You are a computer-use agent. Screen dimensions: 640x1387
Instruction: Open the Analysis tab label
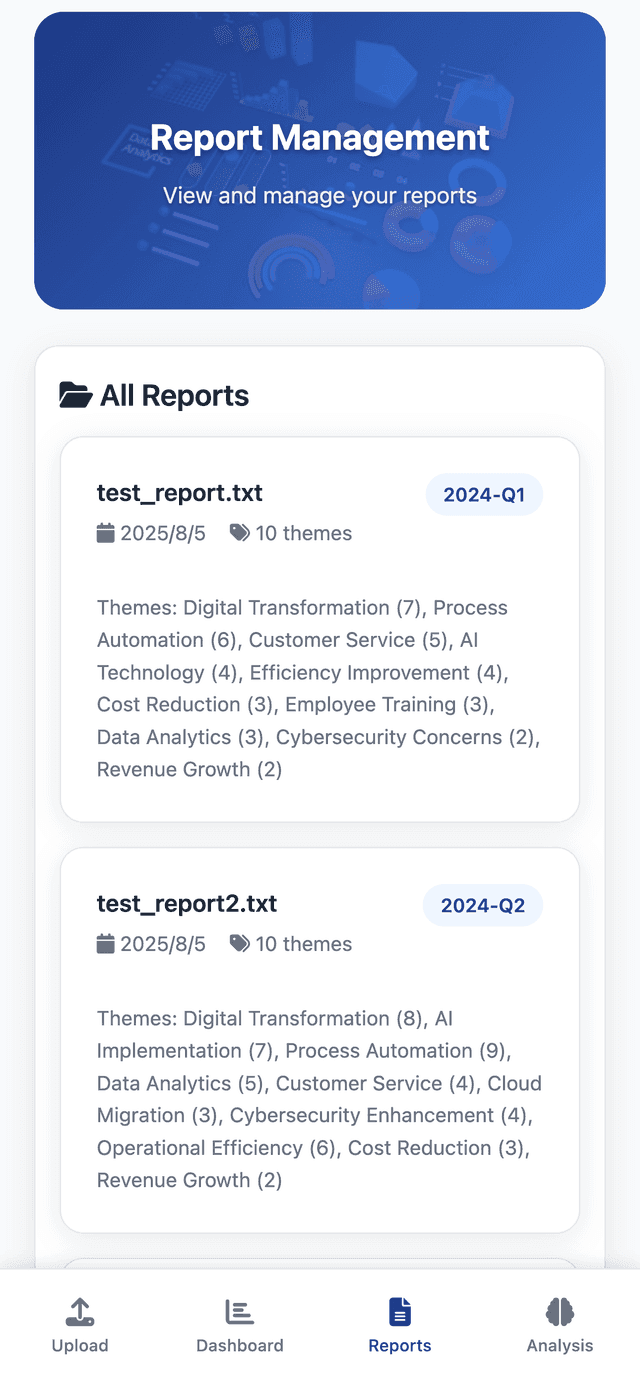pyautogui.click(x=560, y=1346)
